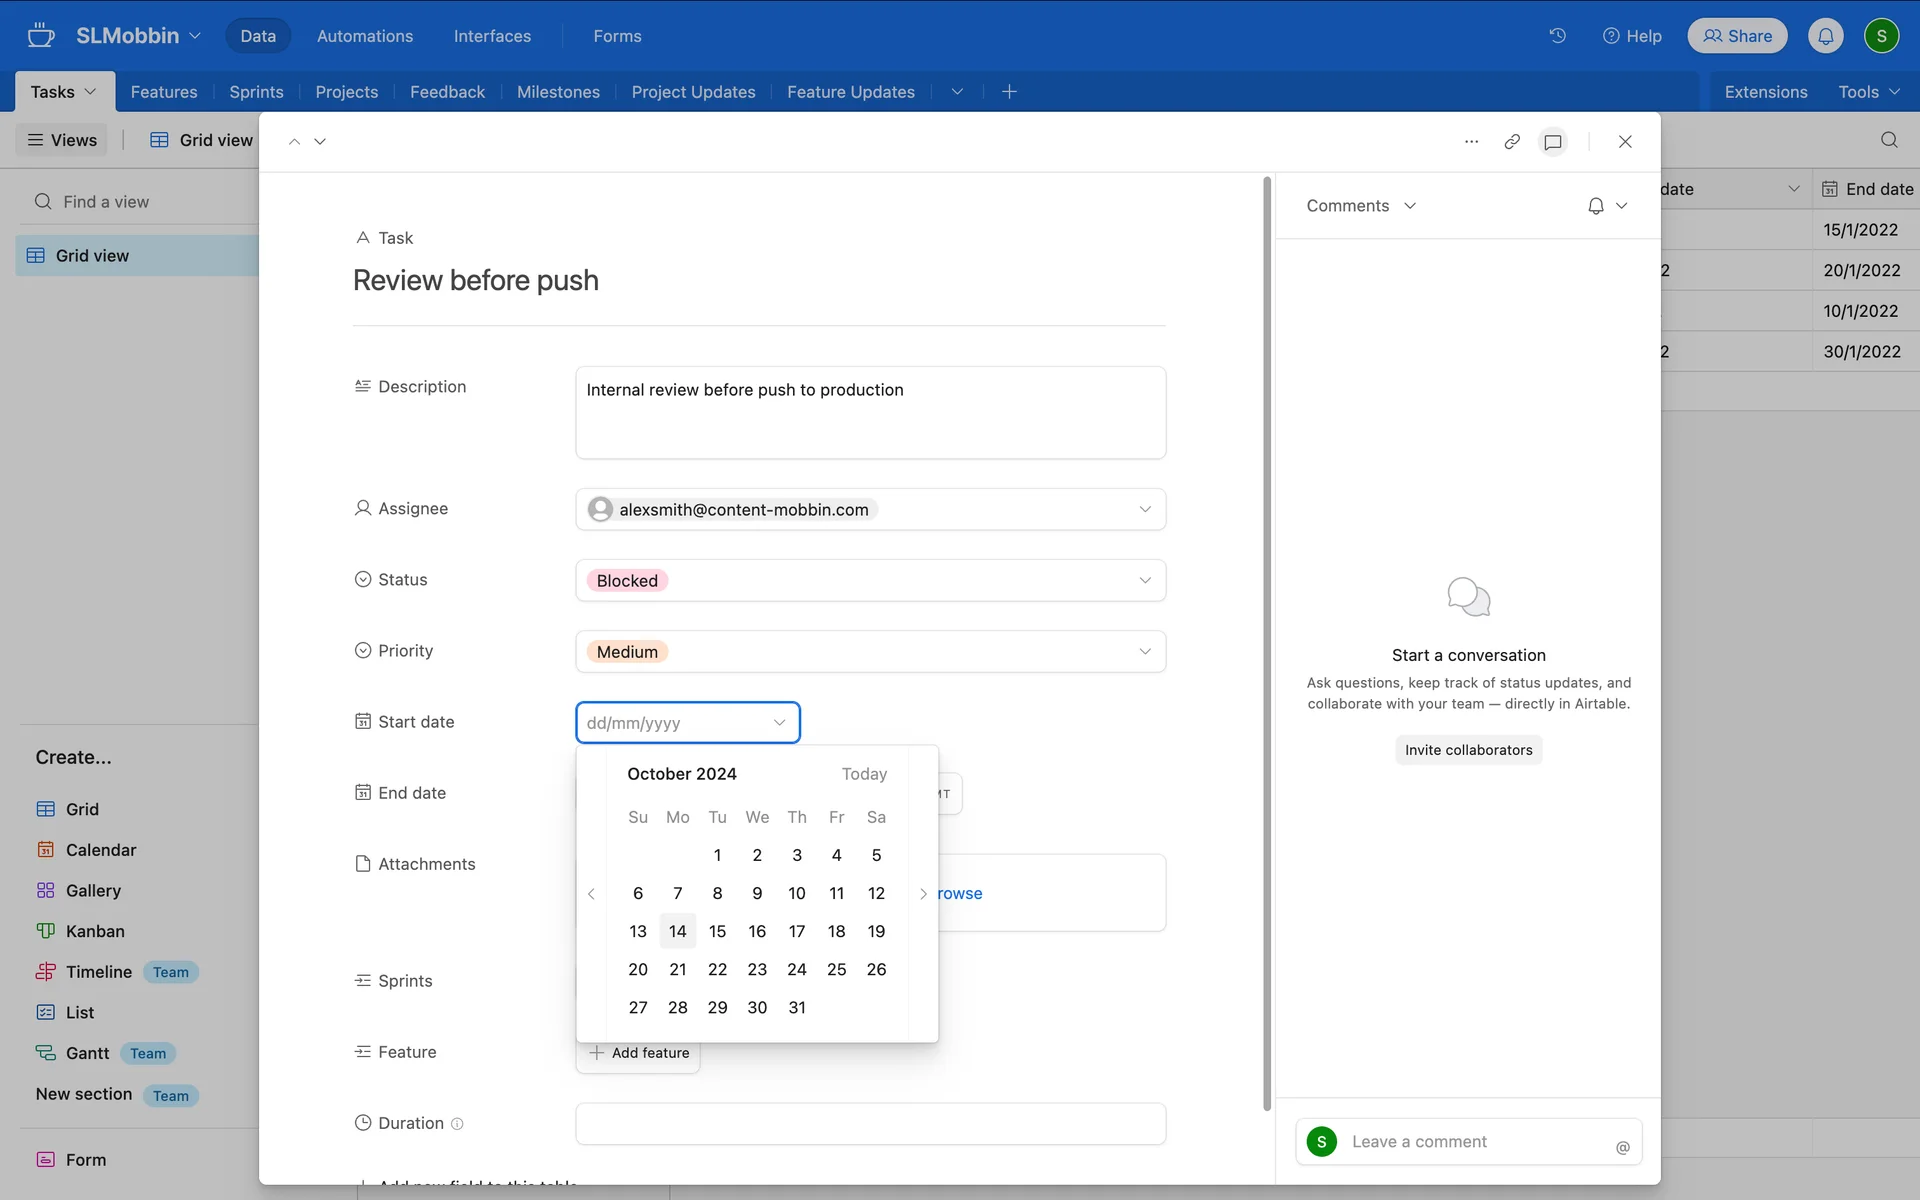Click Today in the date picker
This screenshot has height=1200, width=1920.
864,774
